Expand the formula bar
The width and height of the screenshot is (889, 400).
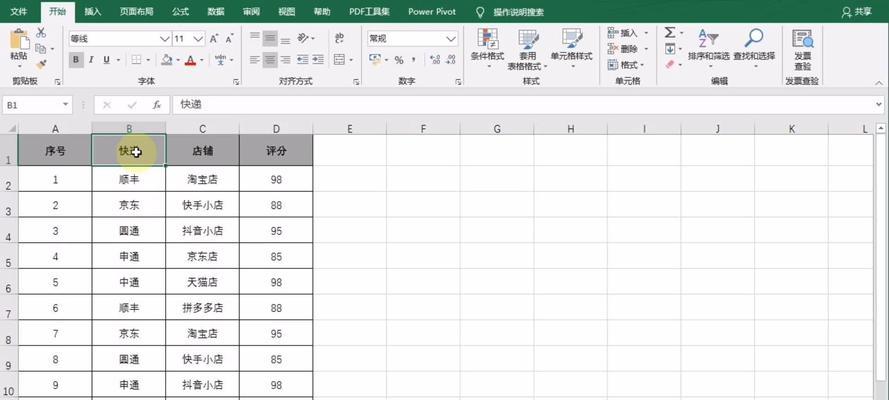pyautogui.click(x=879, y=105)
